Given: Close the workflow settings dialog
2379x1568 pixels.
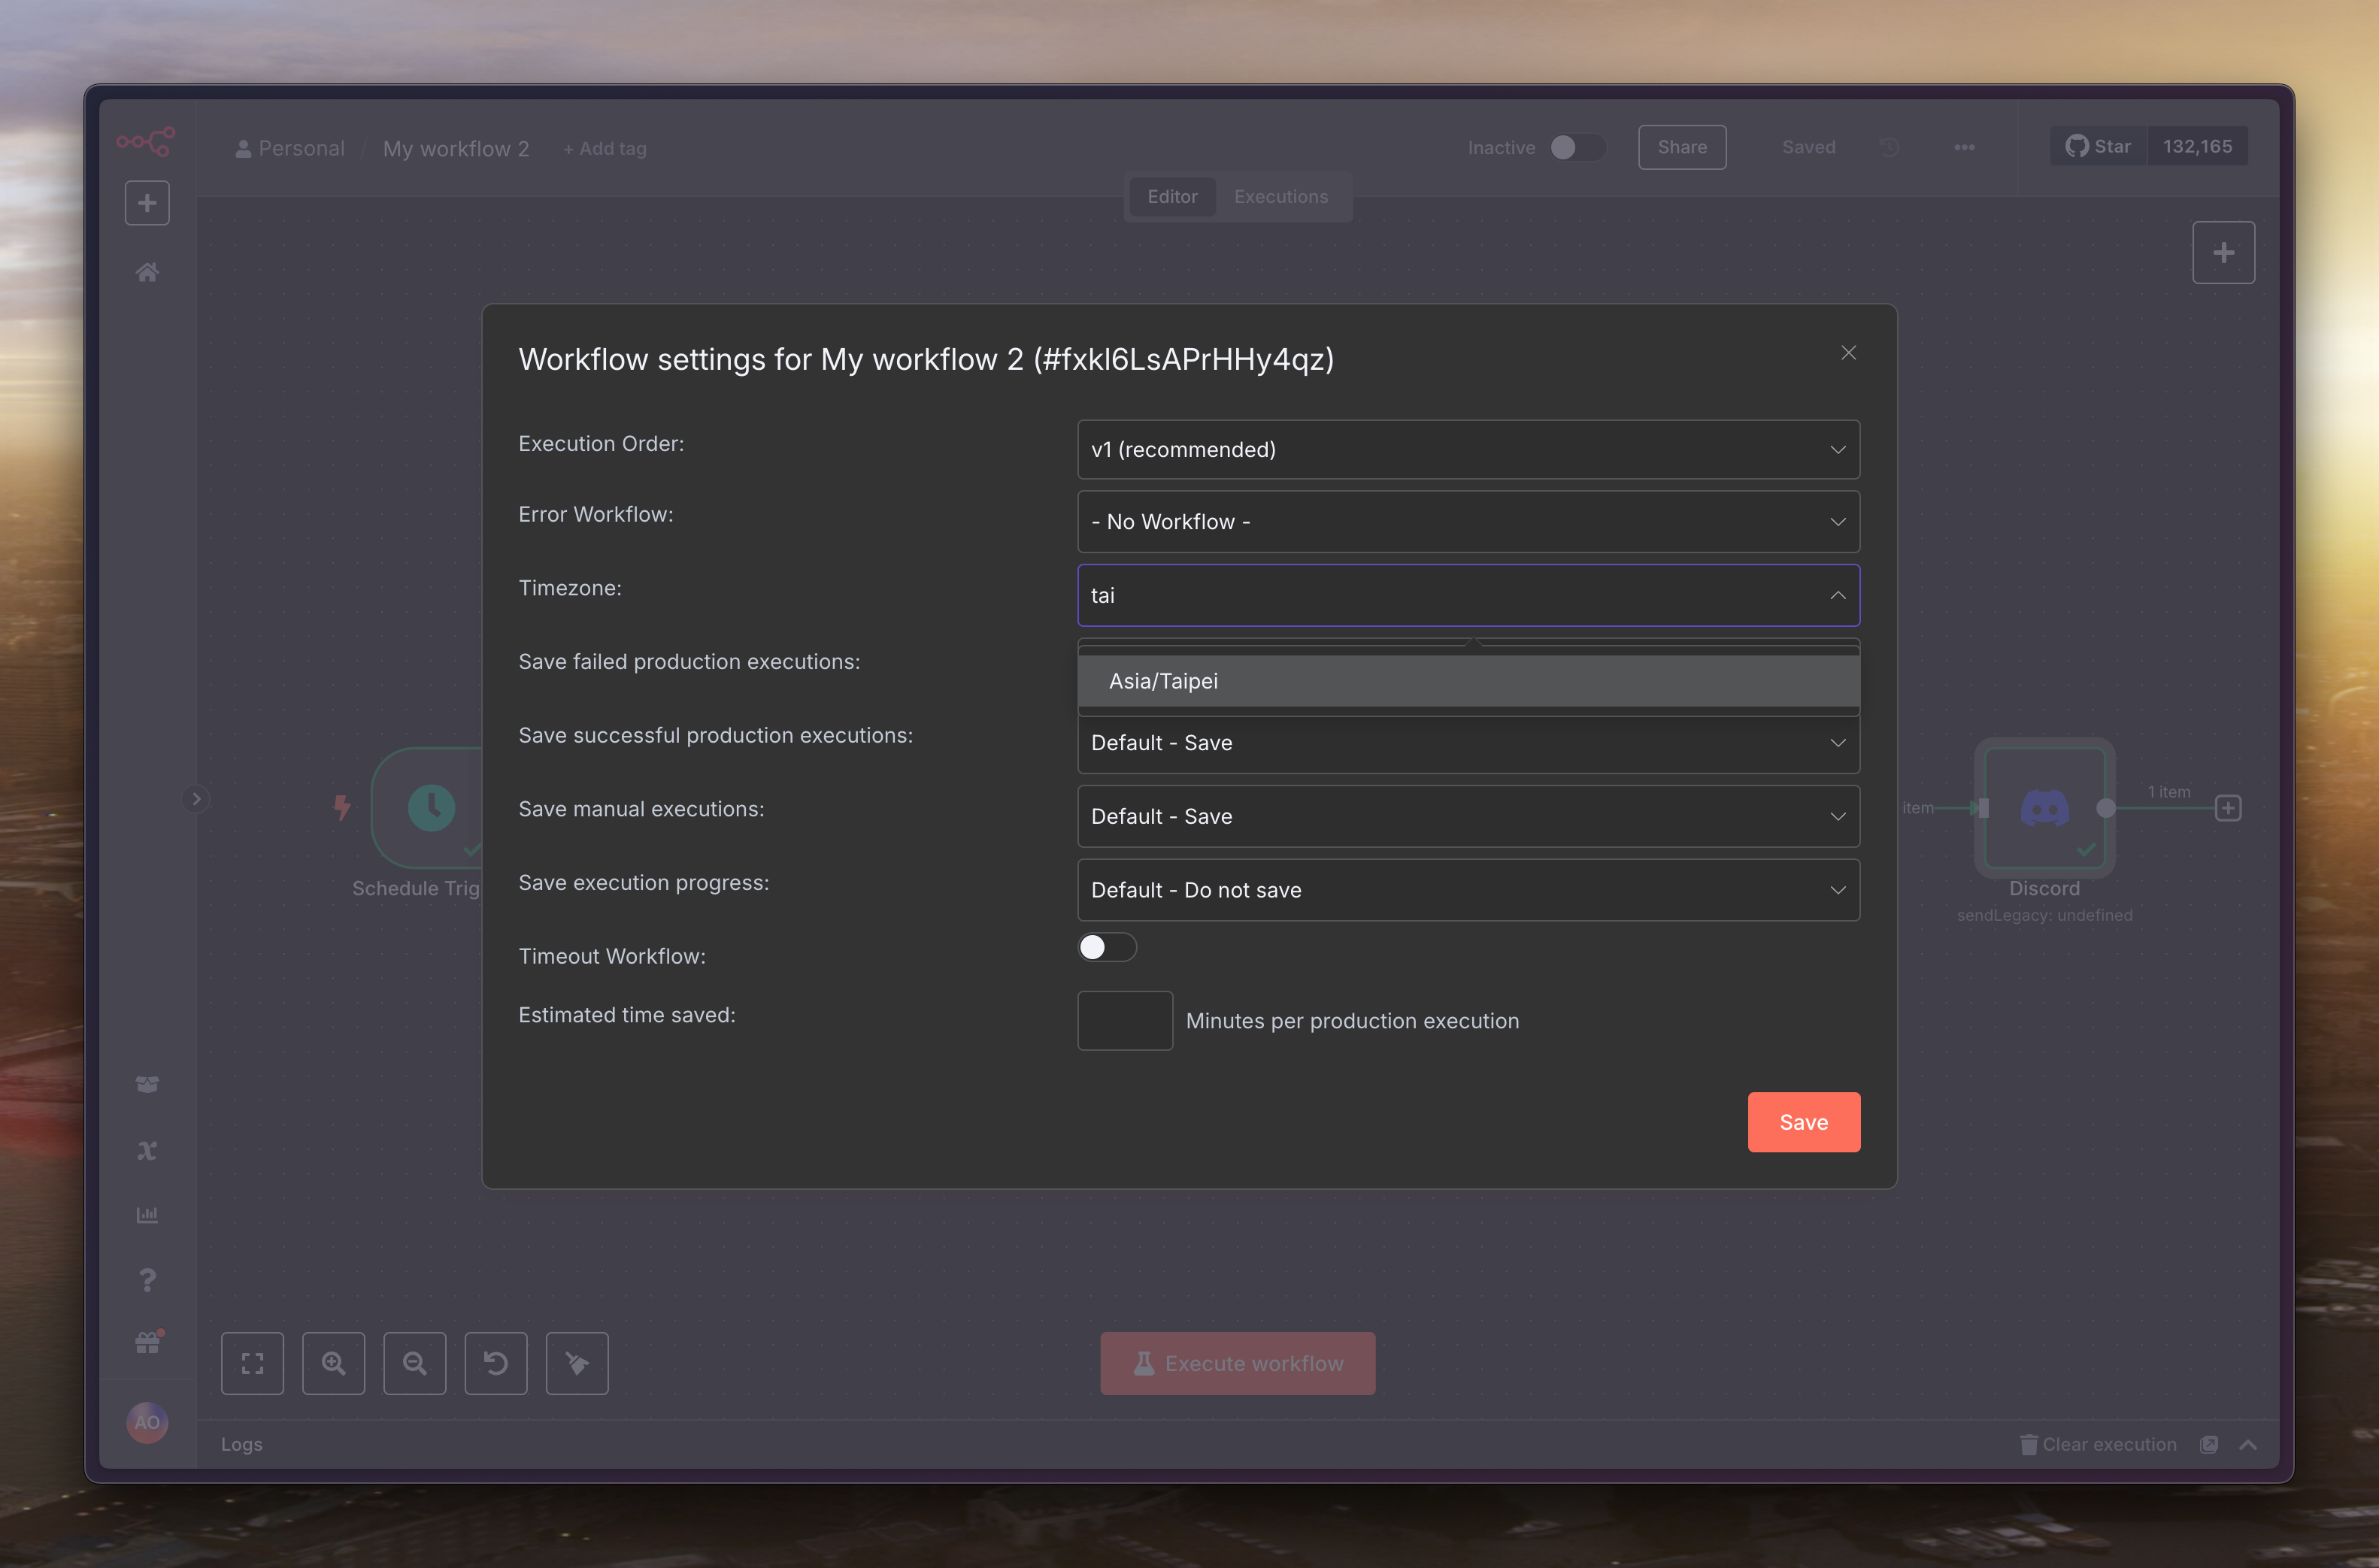Looking at the screenshot, I should [1848, 353].
